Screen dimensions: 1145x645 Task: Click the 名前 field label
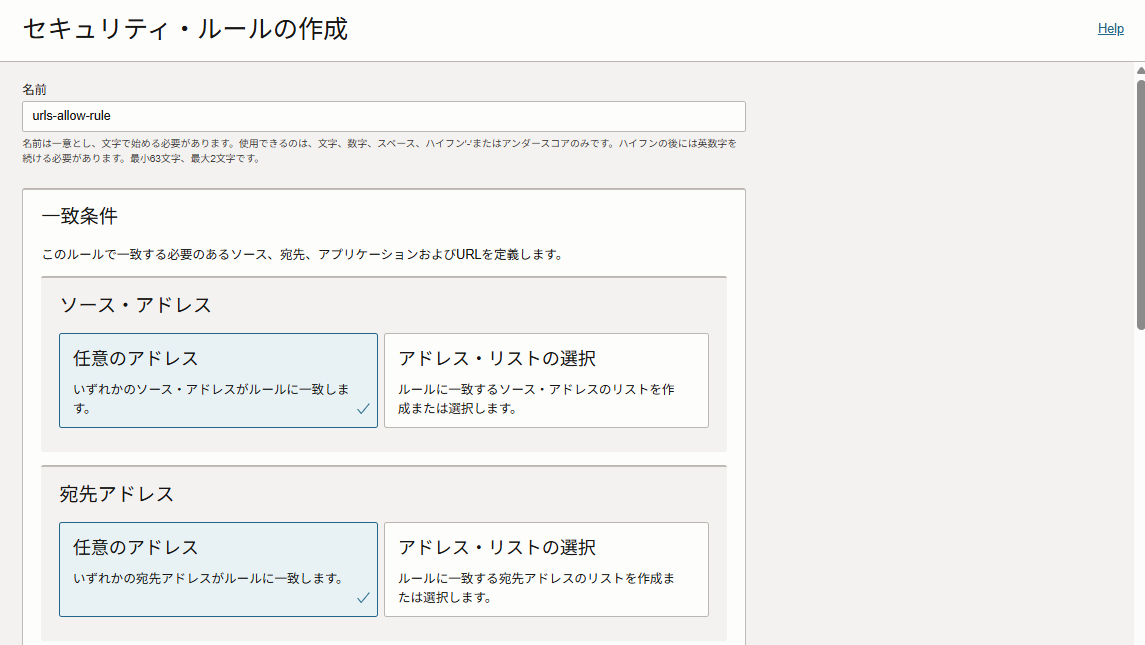(x=35, y=90)
